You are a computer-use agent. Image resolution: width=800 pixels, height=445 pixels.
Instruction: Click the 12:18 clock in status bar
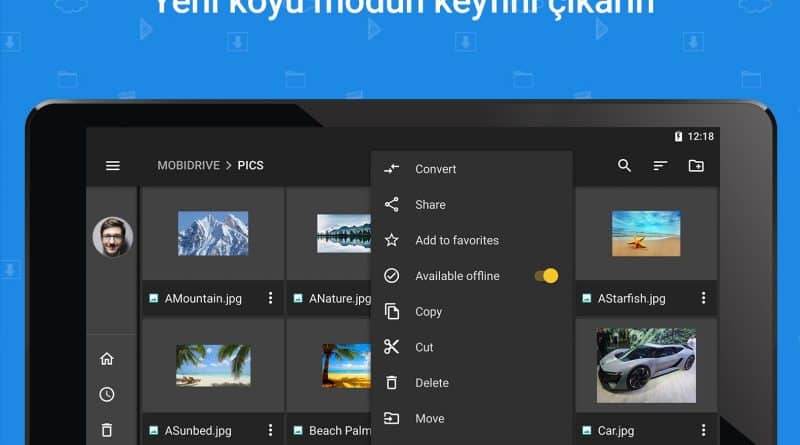coord(701,136)
